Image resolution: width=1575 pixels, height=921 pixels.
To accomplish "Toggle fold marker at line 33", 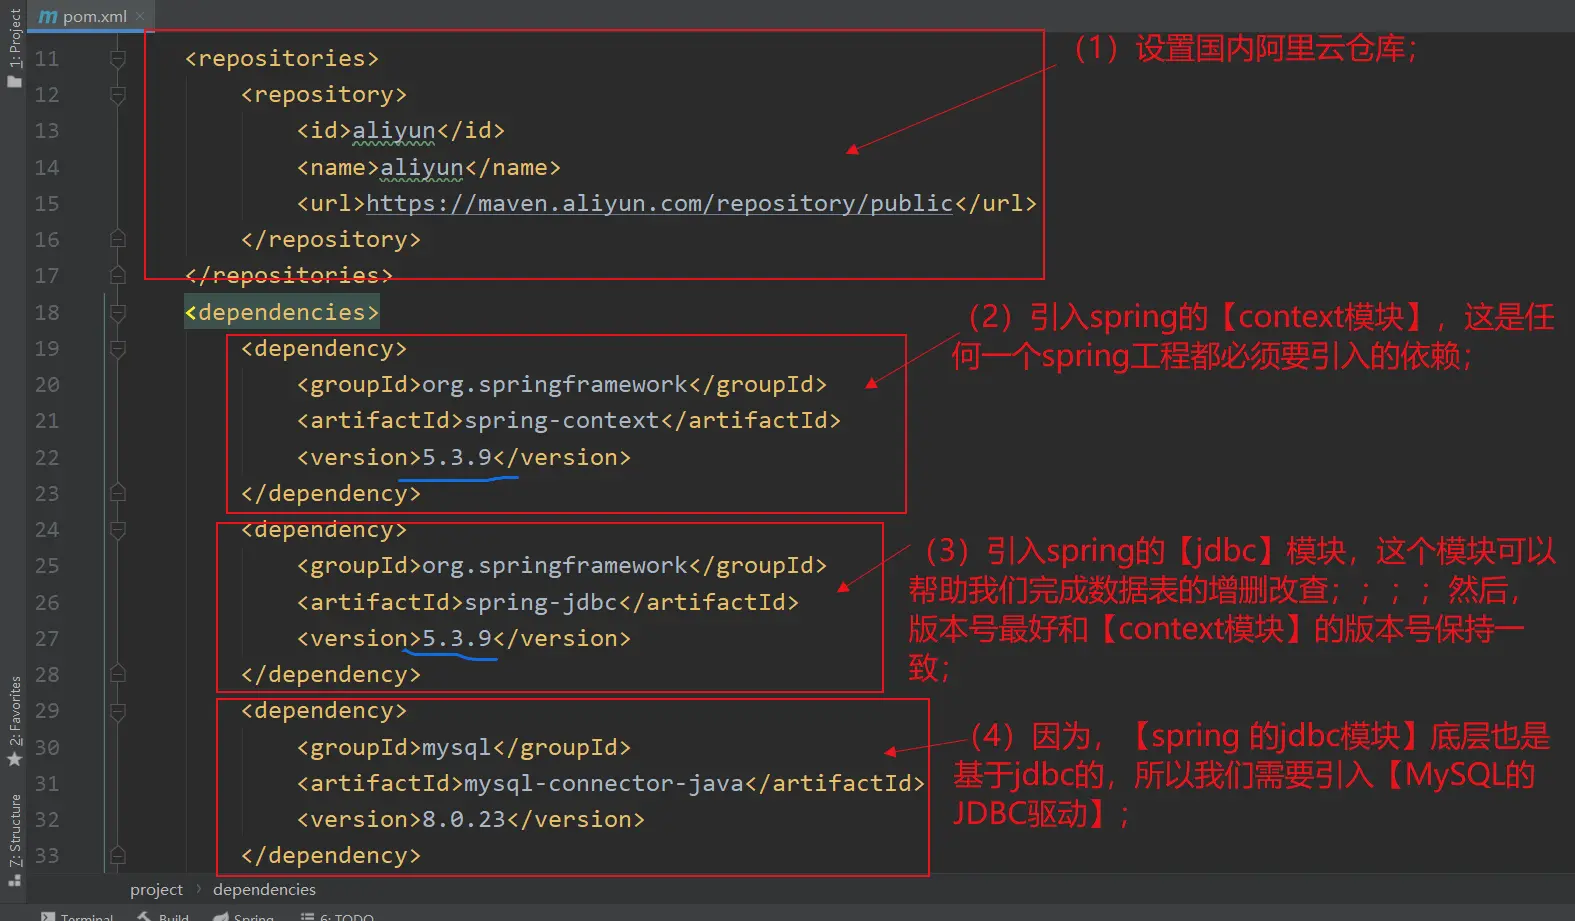I will 117,856.
